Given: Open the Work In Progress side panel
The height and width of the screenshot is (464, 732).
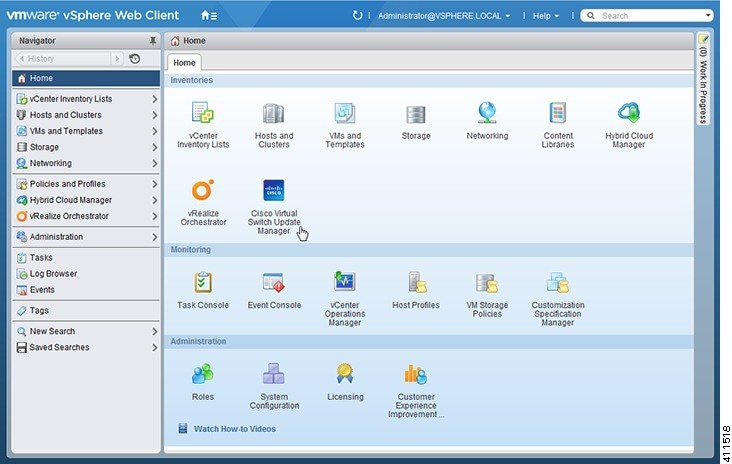Looking at the screenshot, I should (703, 78).
